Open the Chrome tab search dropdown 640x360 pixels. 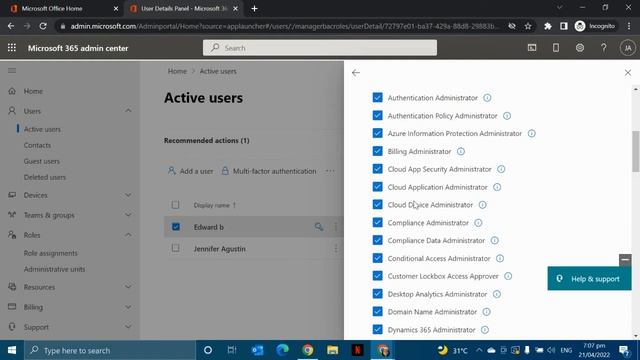tap(560, 7)
